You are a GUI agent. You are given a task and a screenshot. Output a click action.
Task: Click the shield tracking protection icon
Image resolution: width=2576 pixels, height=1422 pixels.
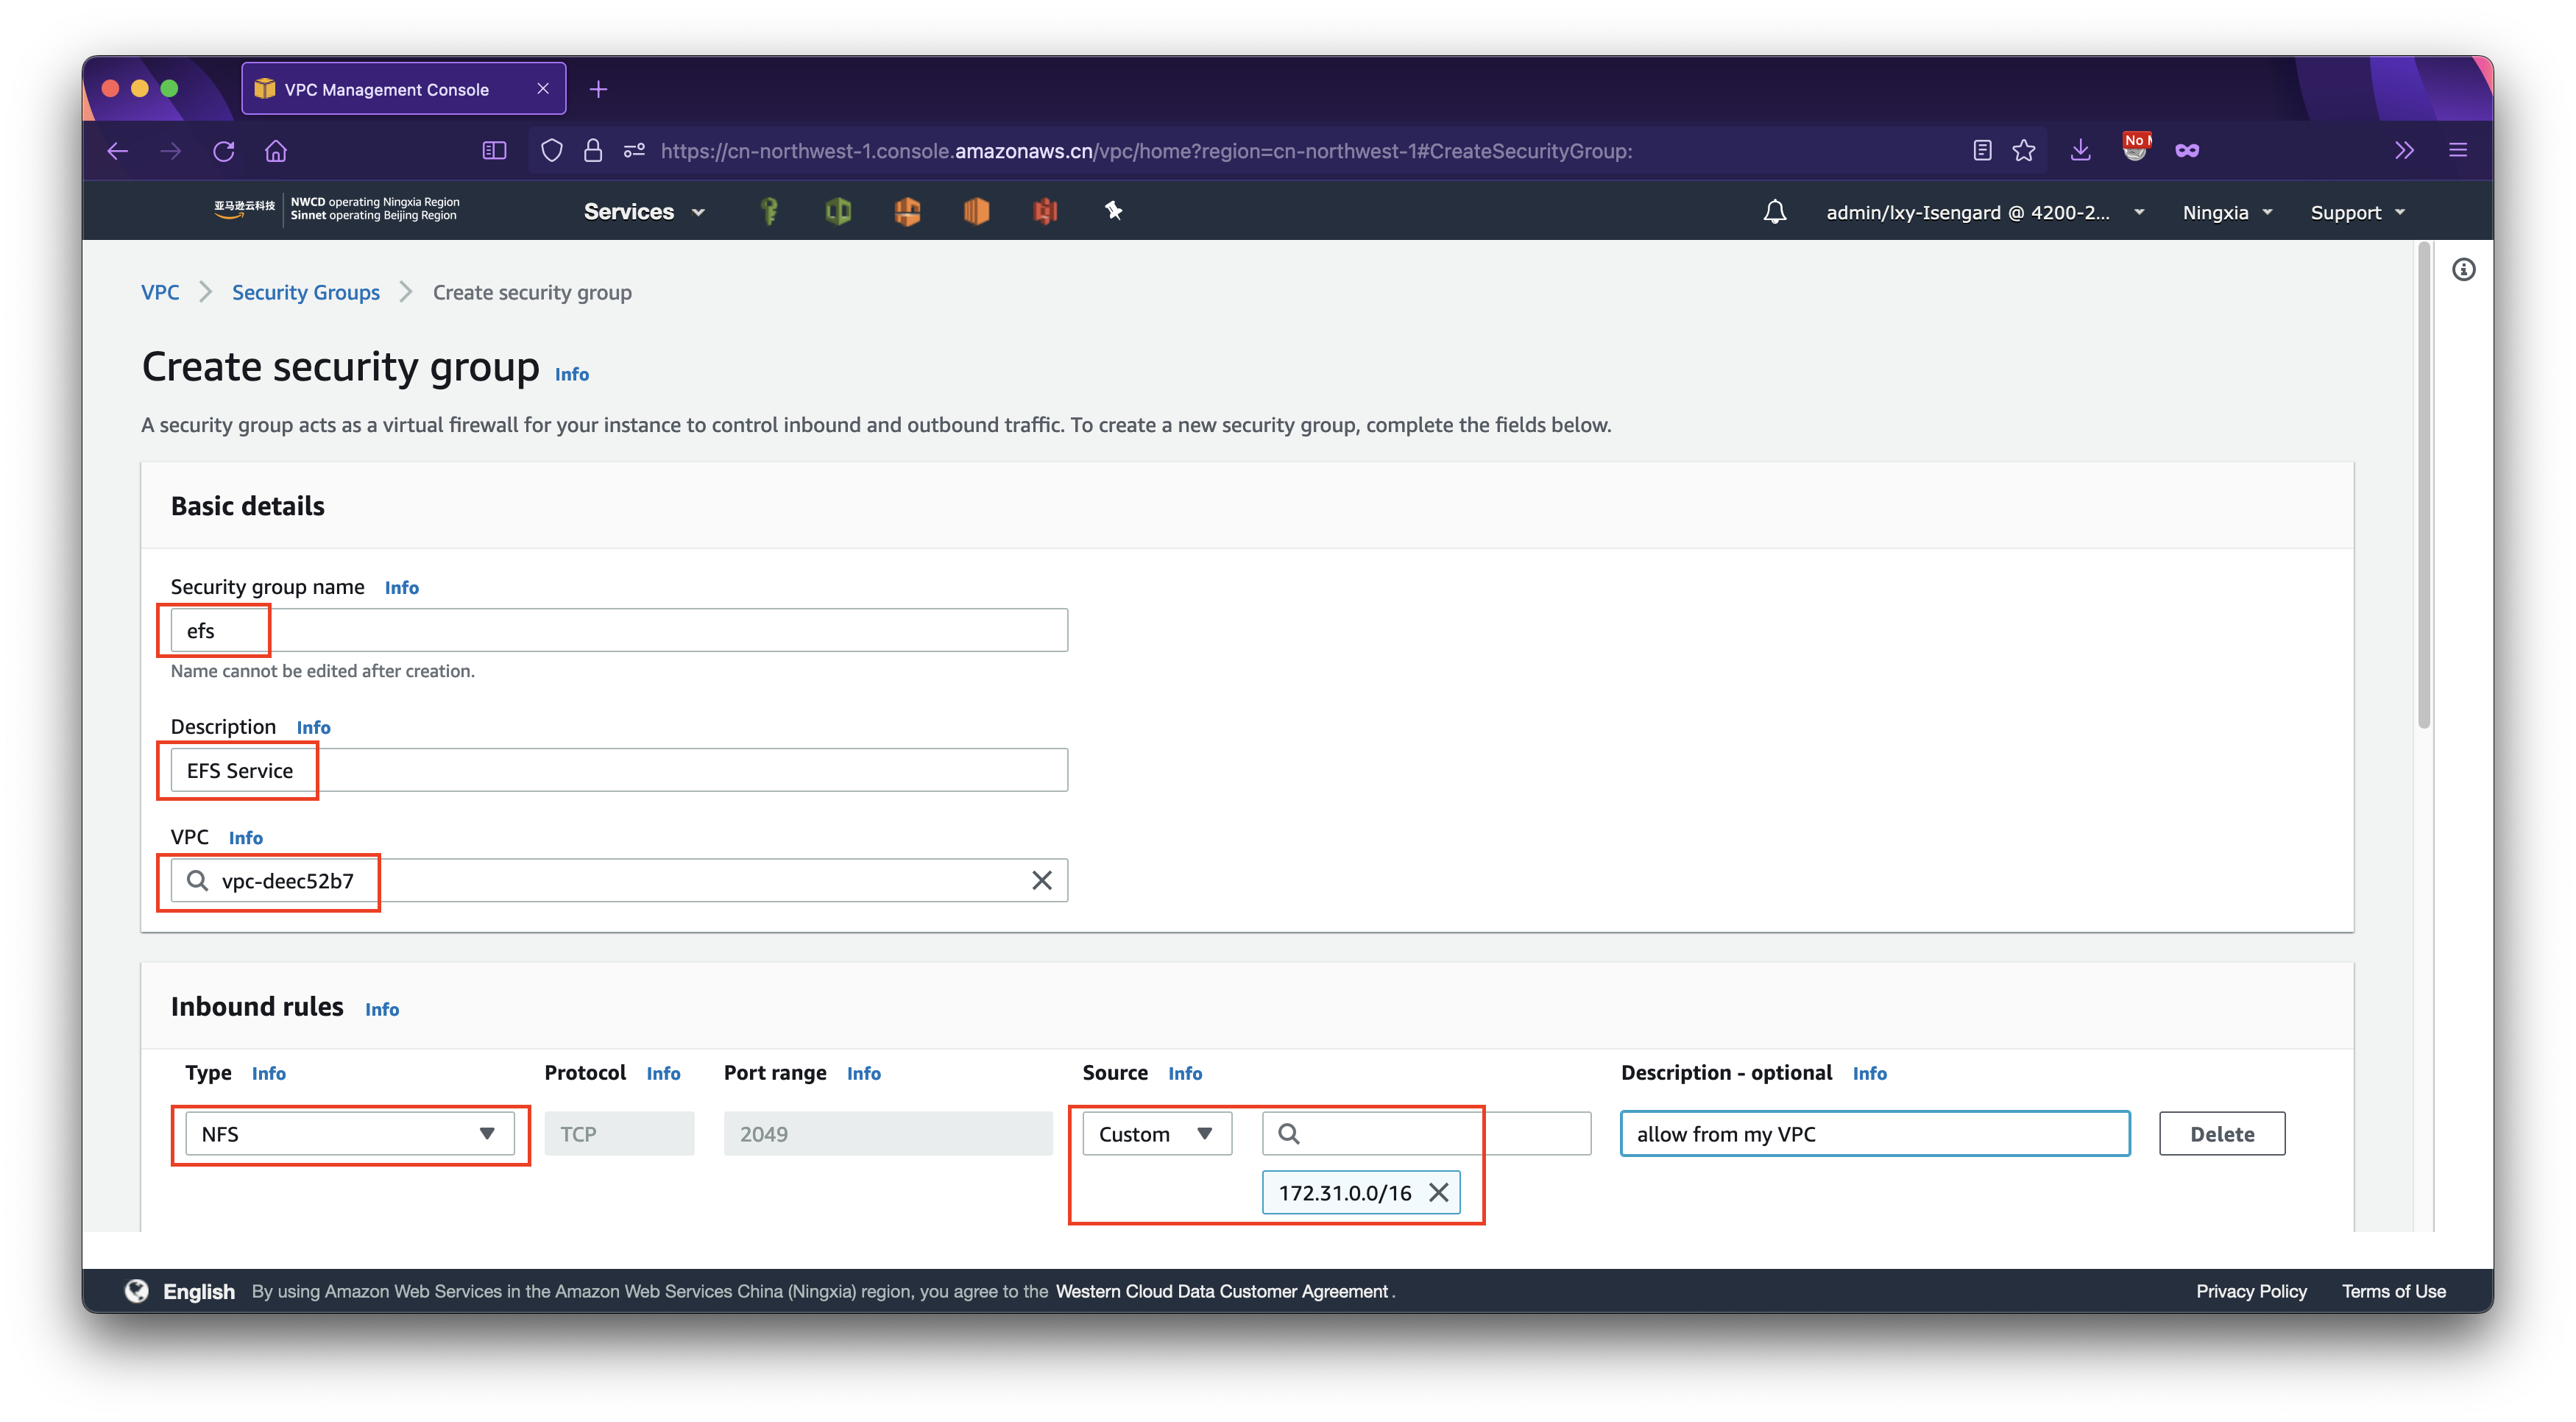point(551,151)
